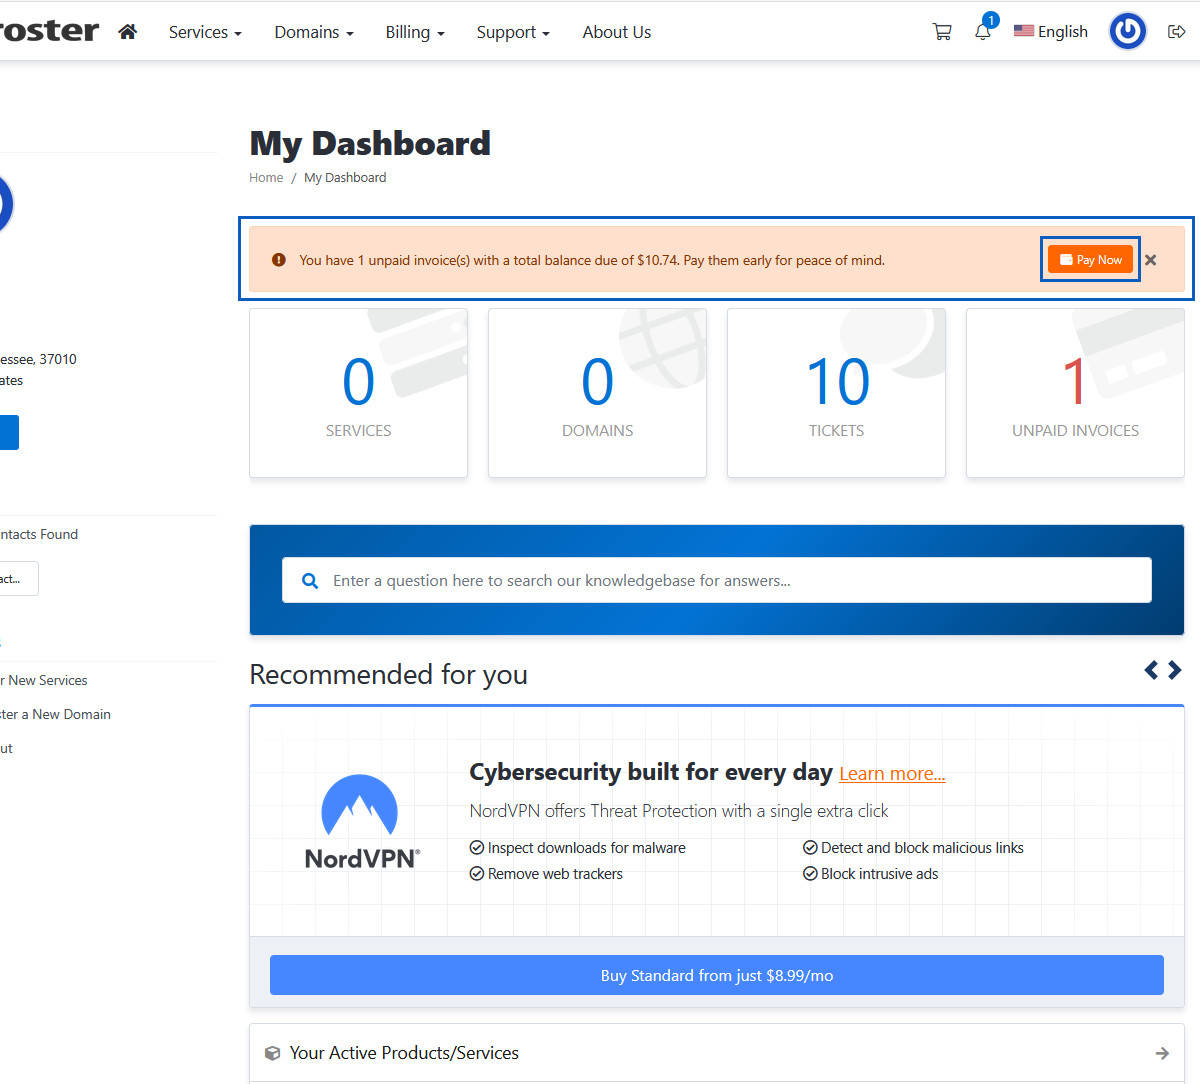1200x1084 pixels.
Task: Open the Unpaid Invoices tile
Action: tap(1075, 393)
